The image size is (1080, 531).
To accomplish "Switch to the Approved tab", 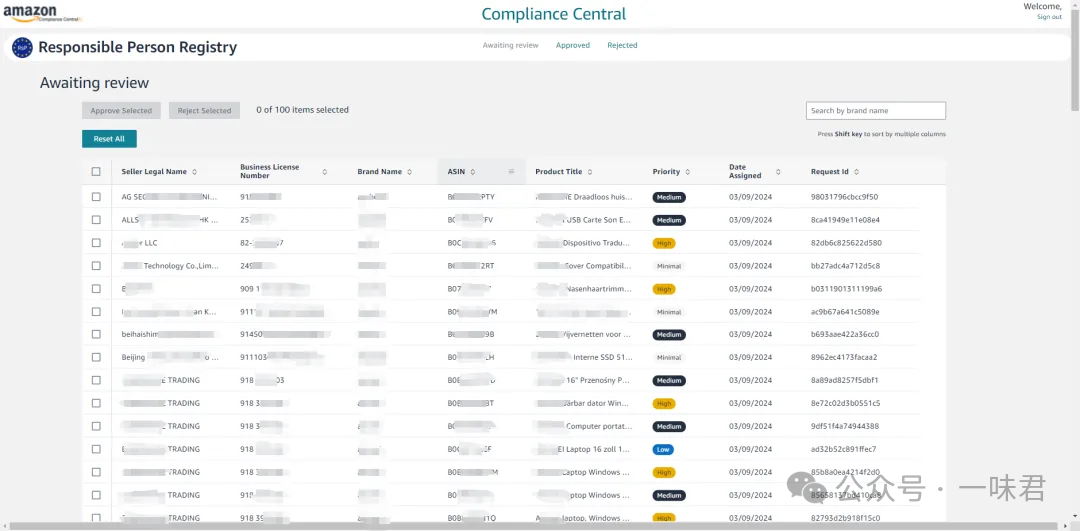I will [573, 45].
